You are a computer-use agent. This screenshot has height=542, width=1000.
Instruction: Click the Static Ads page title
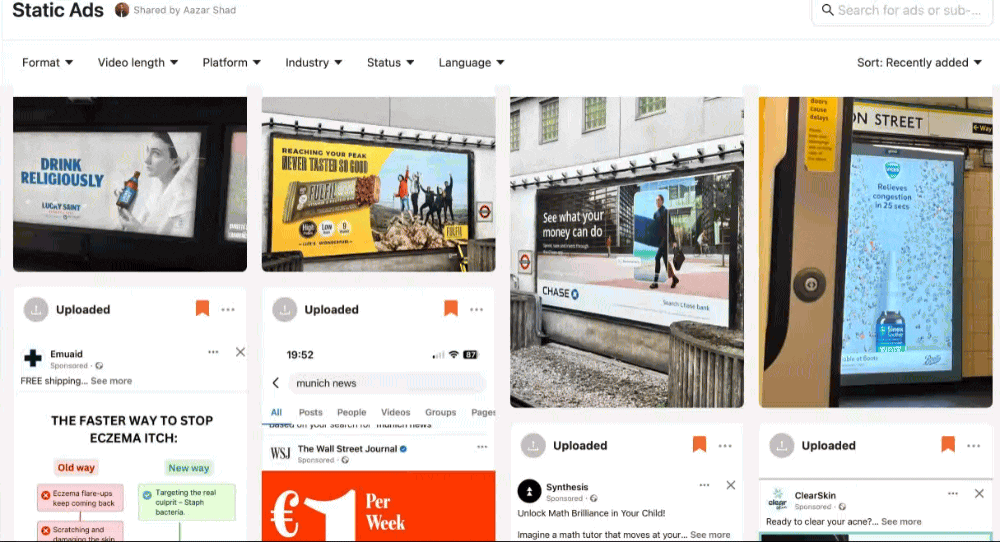click(58, 10)
